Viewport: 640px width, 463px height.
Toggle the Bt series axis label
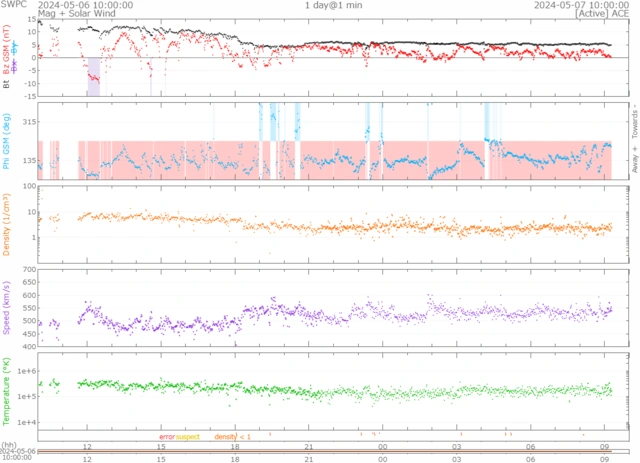pyautogui.click(x=6, y=85)
